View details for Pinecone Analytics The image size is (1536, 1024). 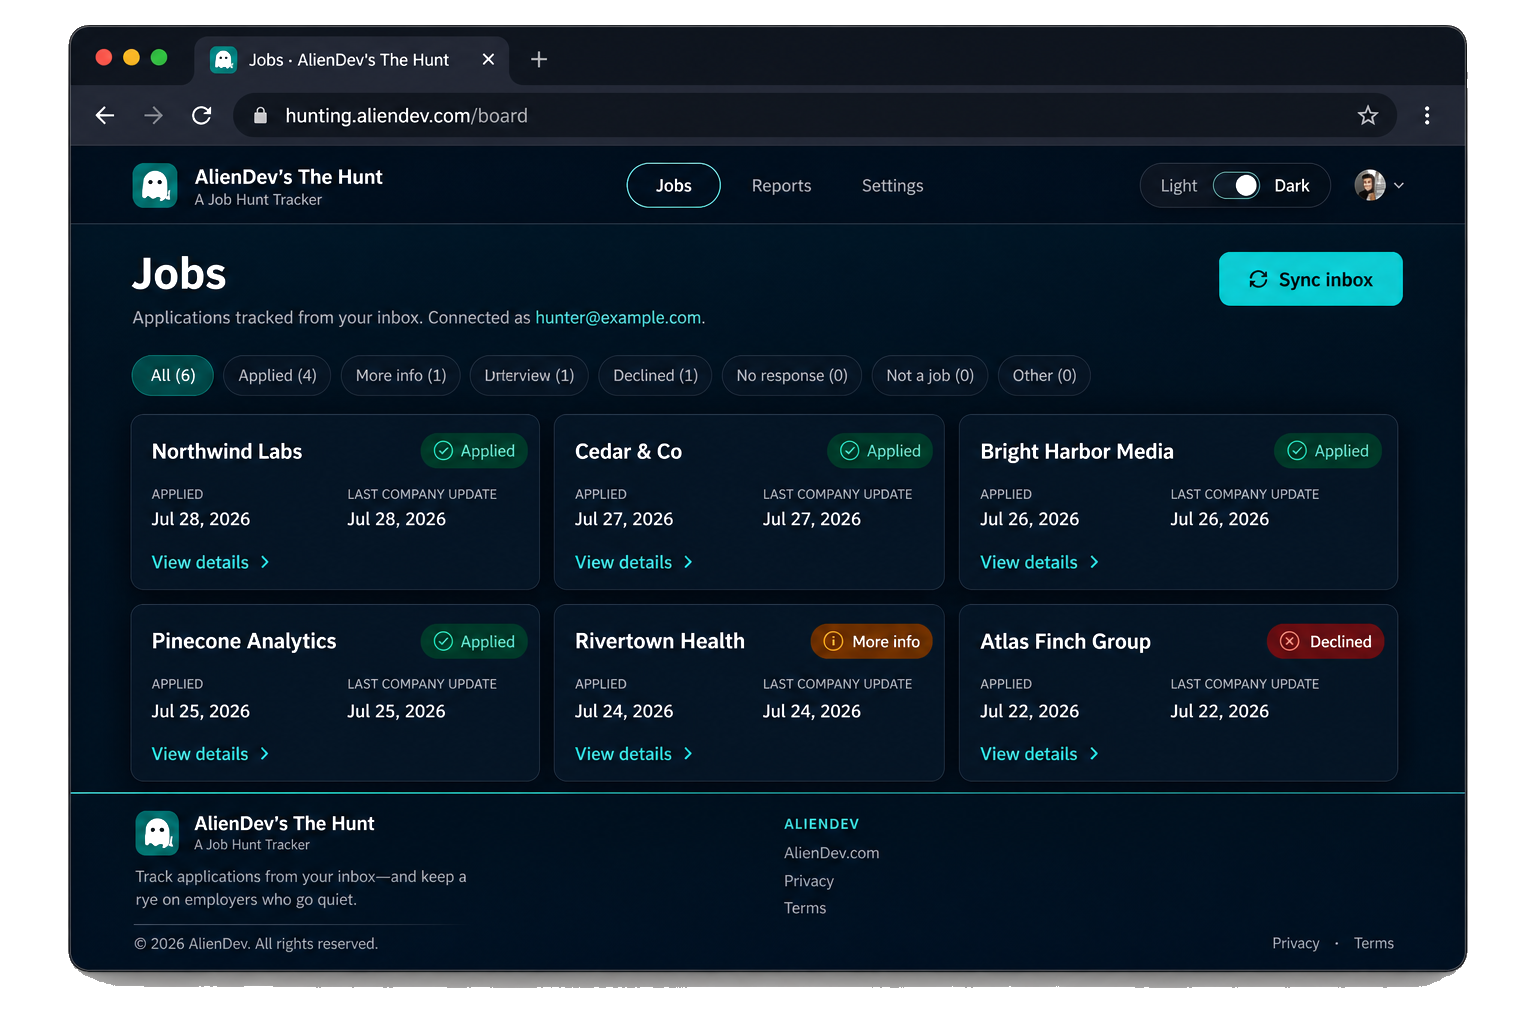pos(211,754)
